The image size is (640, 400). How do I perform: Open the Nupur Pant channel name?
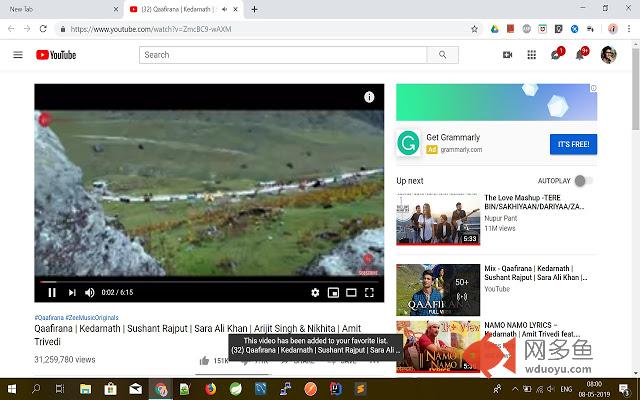pyautogui.click(x=501, y=218)
